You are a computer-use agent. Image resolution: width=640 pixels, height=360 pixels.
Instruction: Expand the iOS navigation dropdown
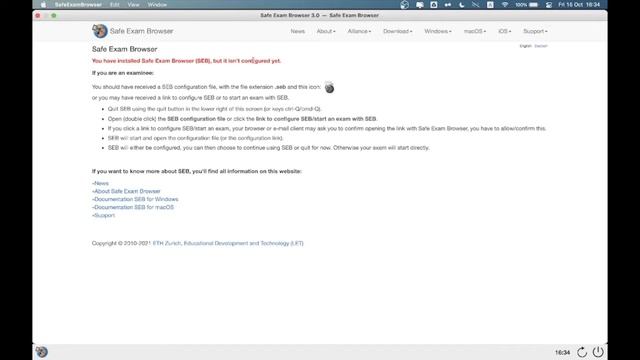click(x=504, y=31)
